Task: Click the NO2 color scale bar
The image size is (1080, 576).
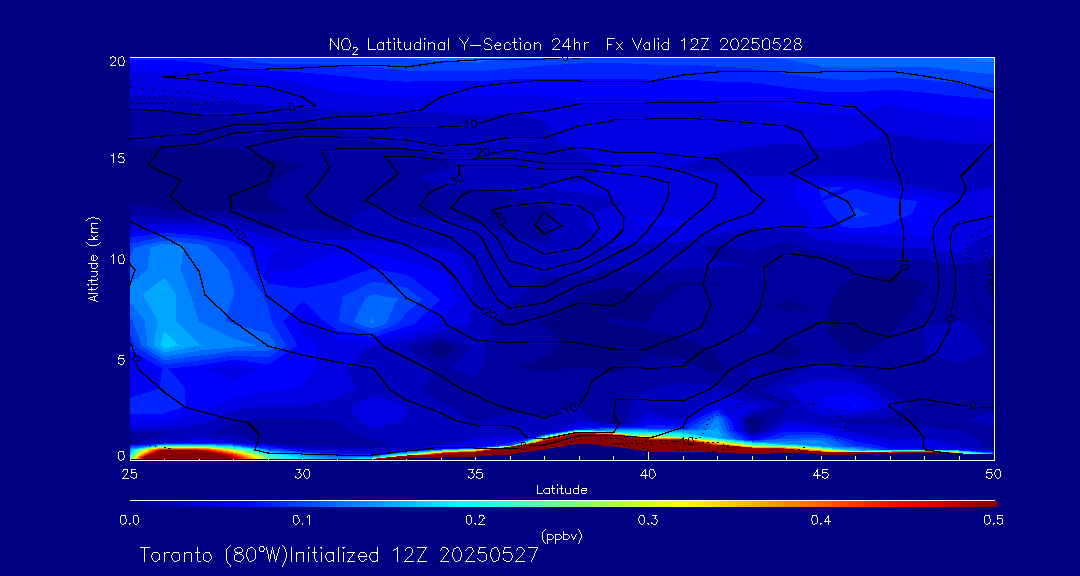Action: click(x=563, y=504)
